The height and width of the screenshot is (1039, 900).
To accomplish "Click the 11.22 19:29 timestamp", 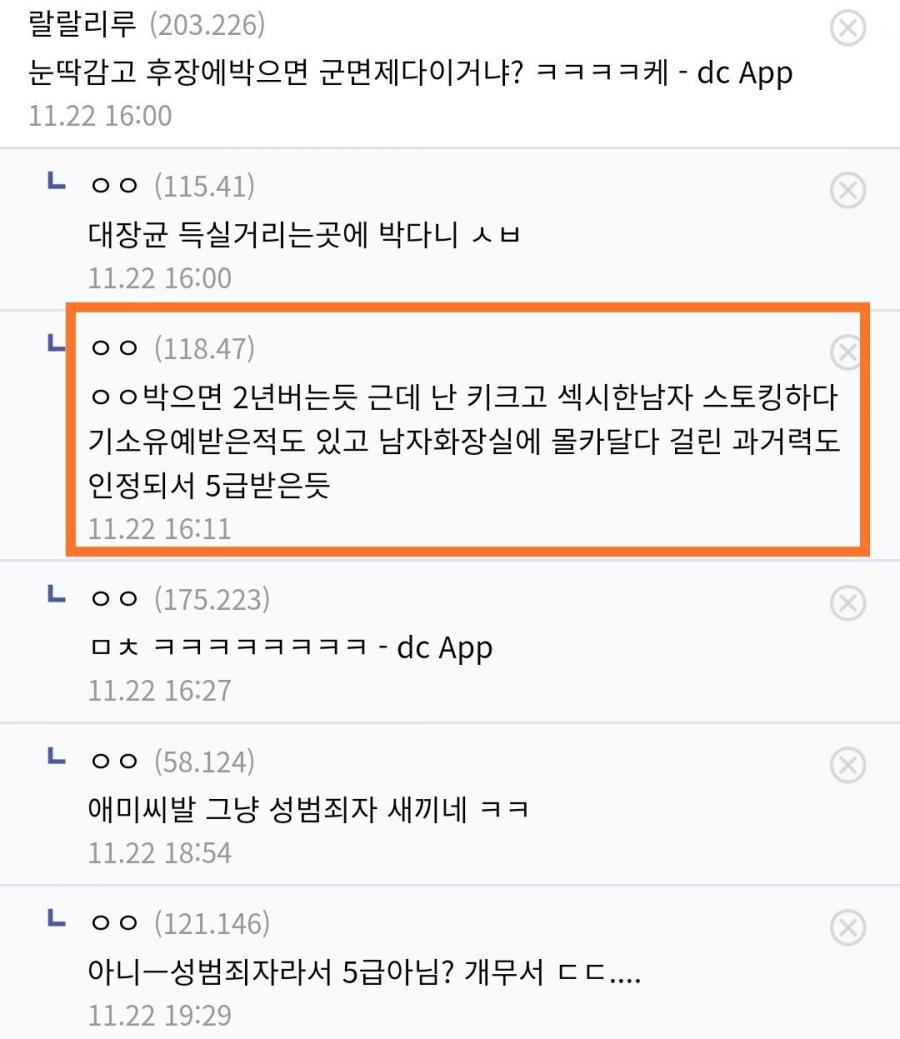I will click(160, 1015).
